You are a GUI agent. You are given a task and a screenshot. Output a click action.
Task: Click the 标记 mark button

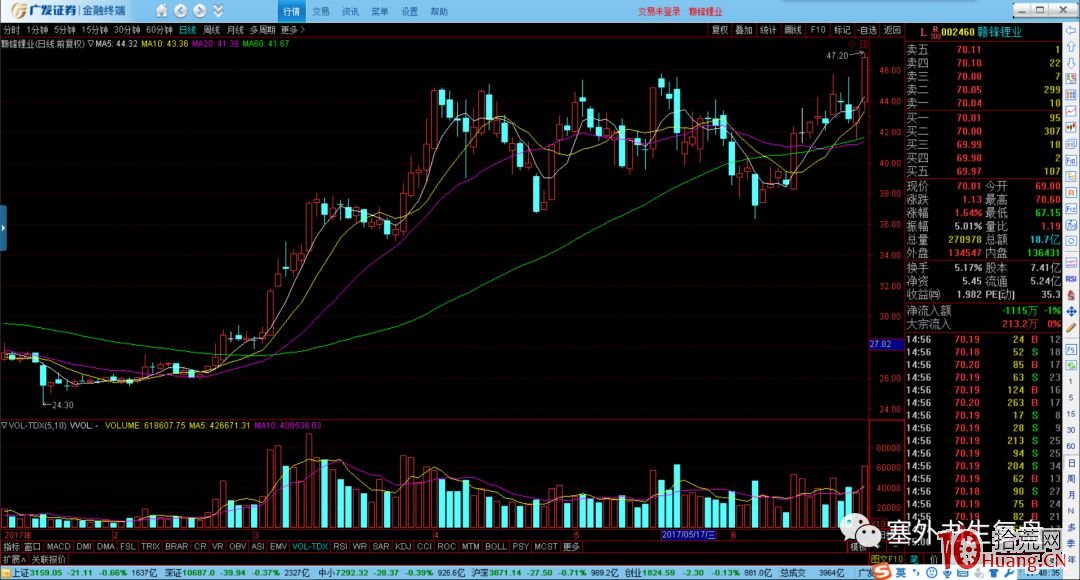842,30
